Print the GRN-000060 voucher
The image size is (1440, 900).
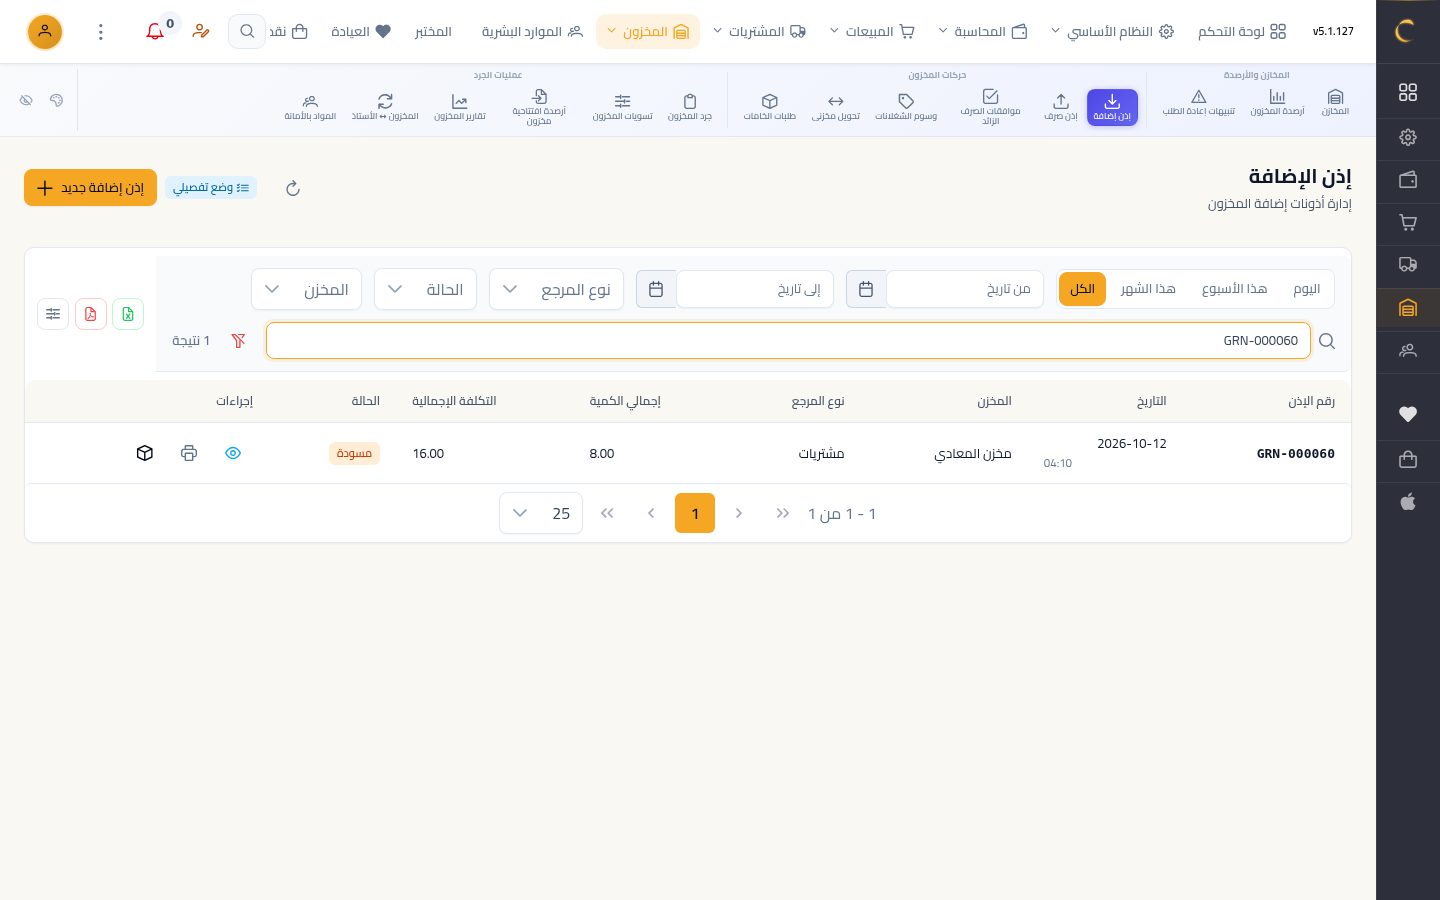[x=189, y=453]
